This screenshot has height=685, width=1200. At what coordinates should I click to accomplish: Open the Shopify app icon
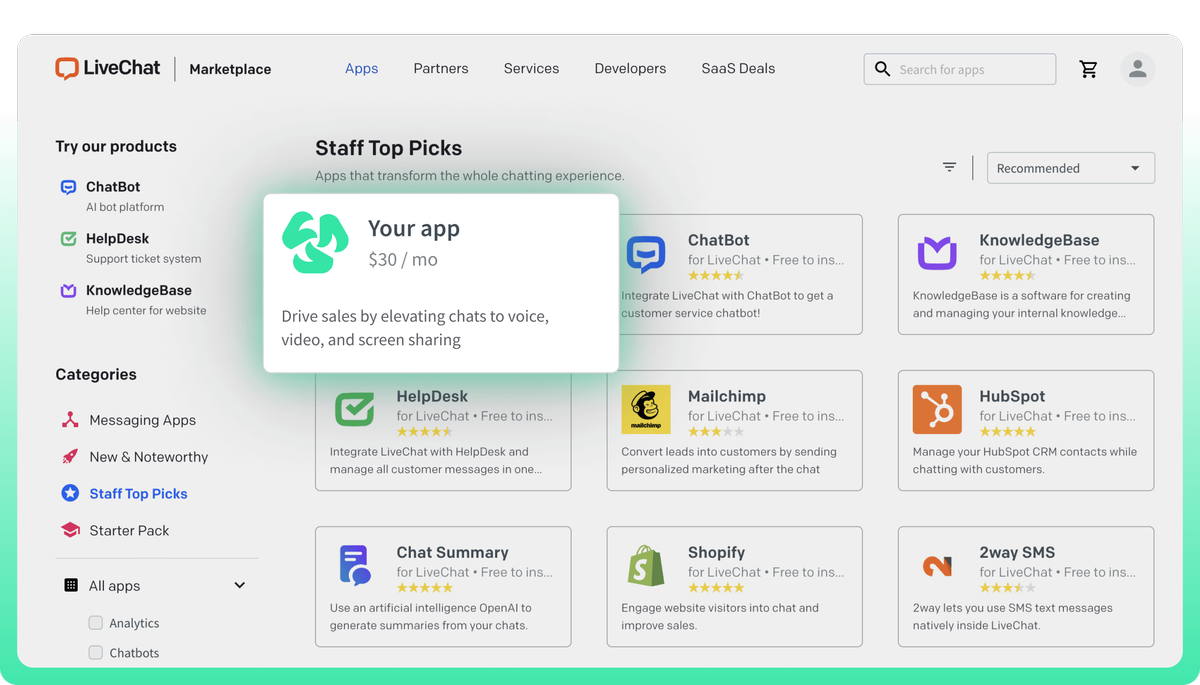pos(645,565)
